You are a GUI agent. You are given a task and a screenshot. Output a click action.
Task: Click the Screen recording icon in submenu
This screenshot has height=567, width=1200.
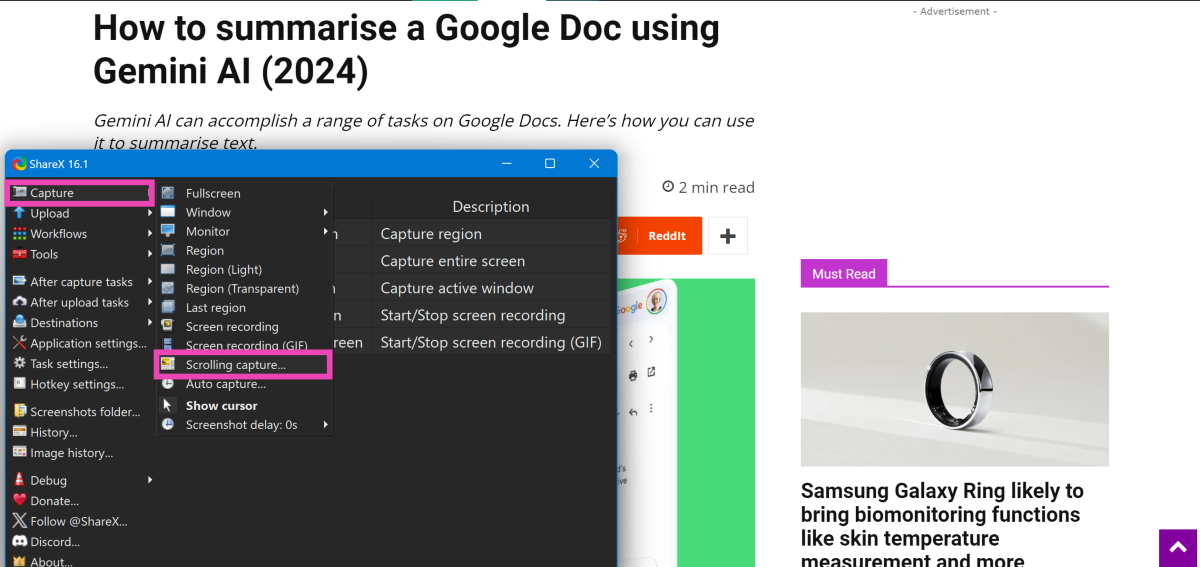(168, 327)
